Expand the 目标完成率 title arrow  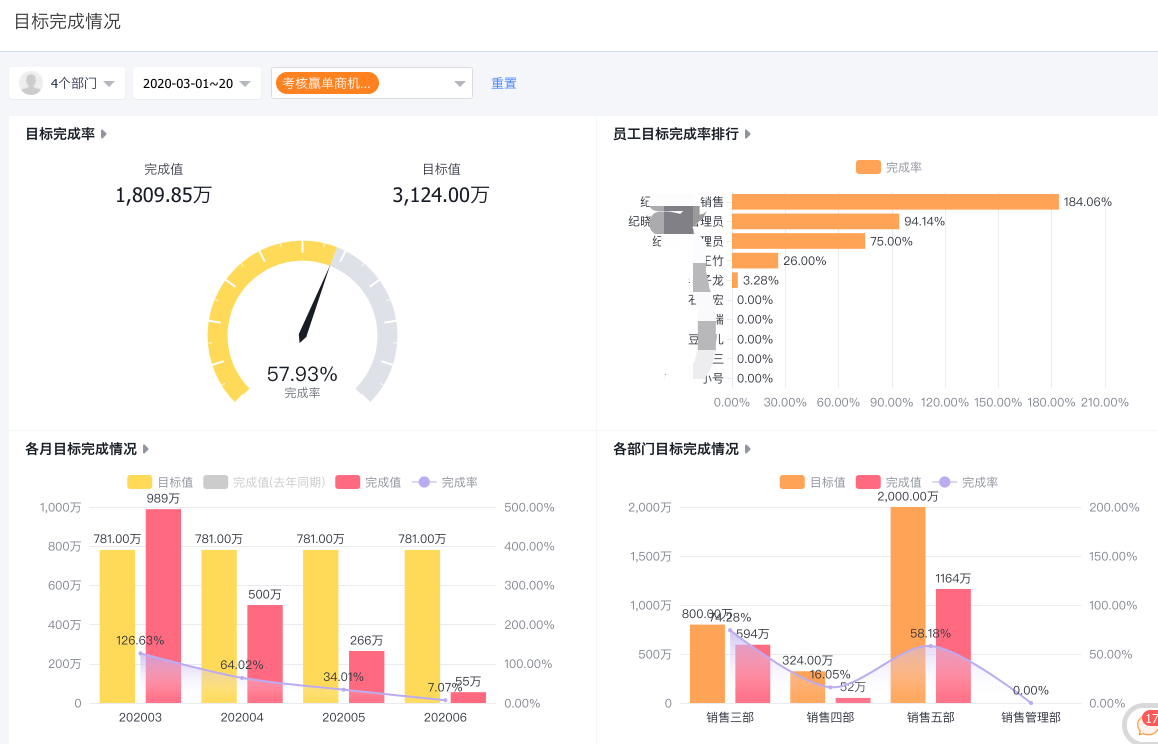pos(104,134)
